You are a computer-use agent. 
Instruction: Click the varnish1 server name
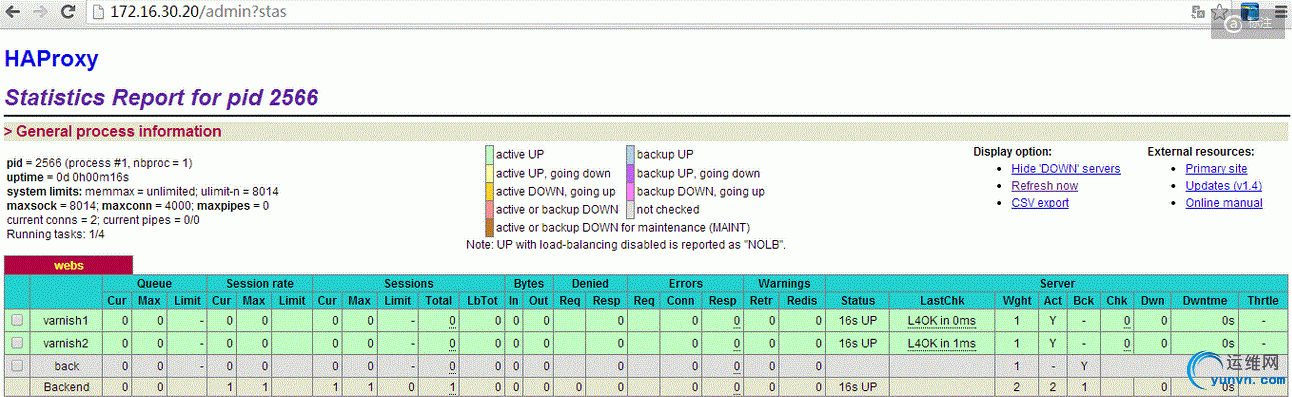pyautogui.click(x=67, y=321)
